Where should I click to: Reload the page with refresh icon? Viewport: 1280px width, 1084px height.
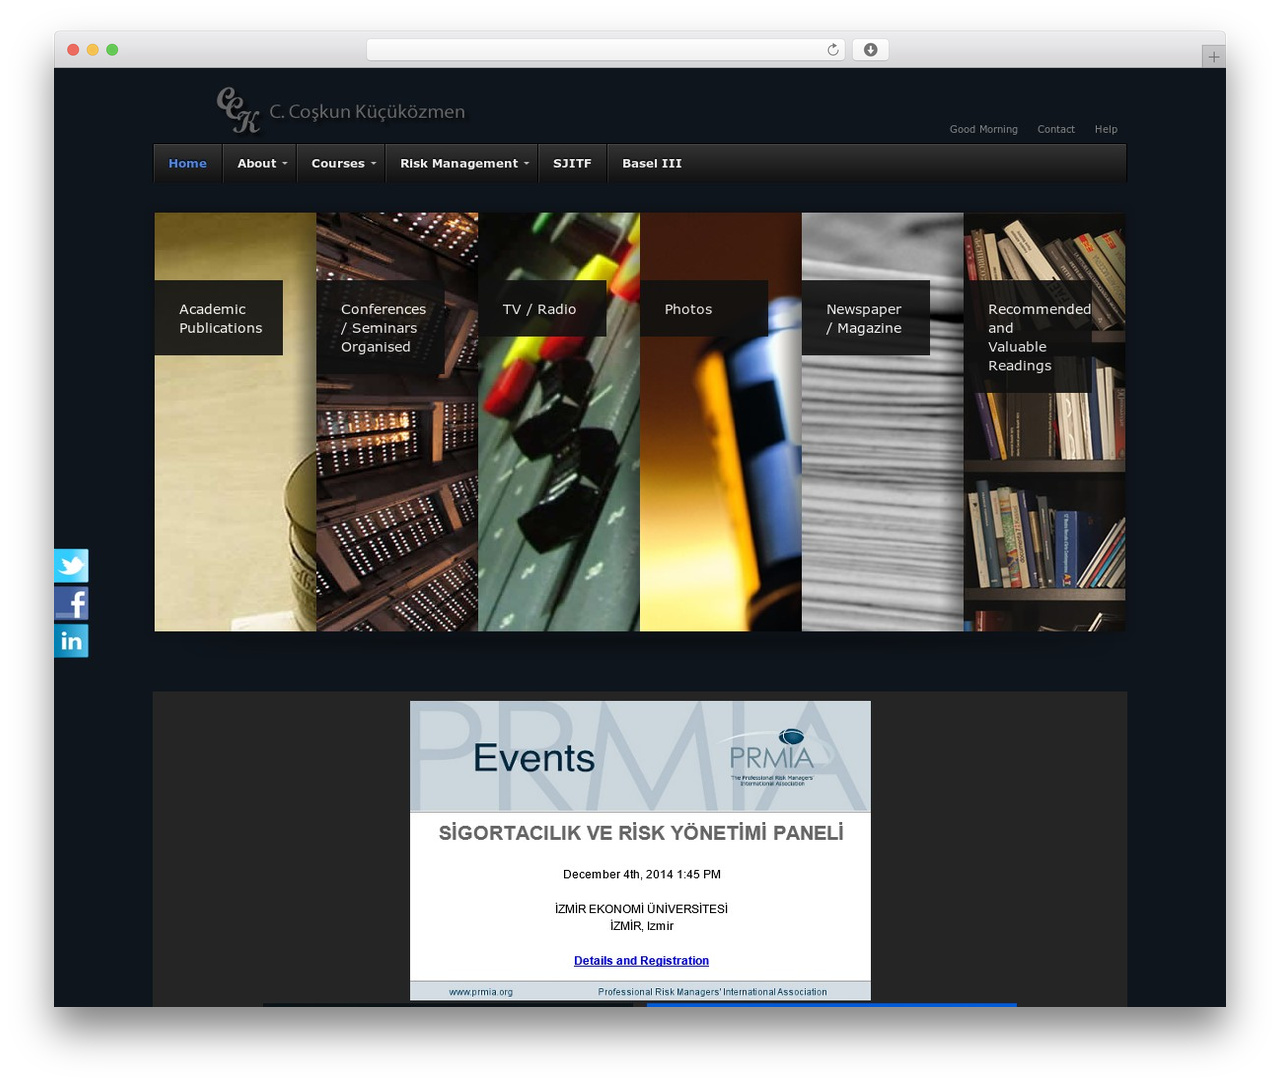(x=832, y=50)
